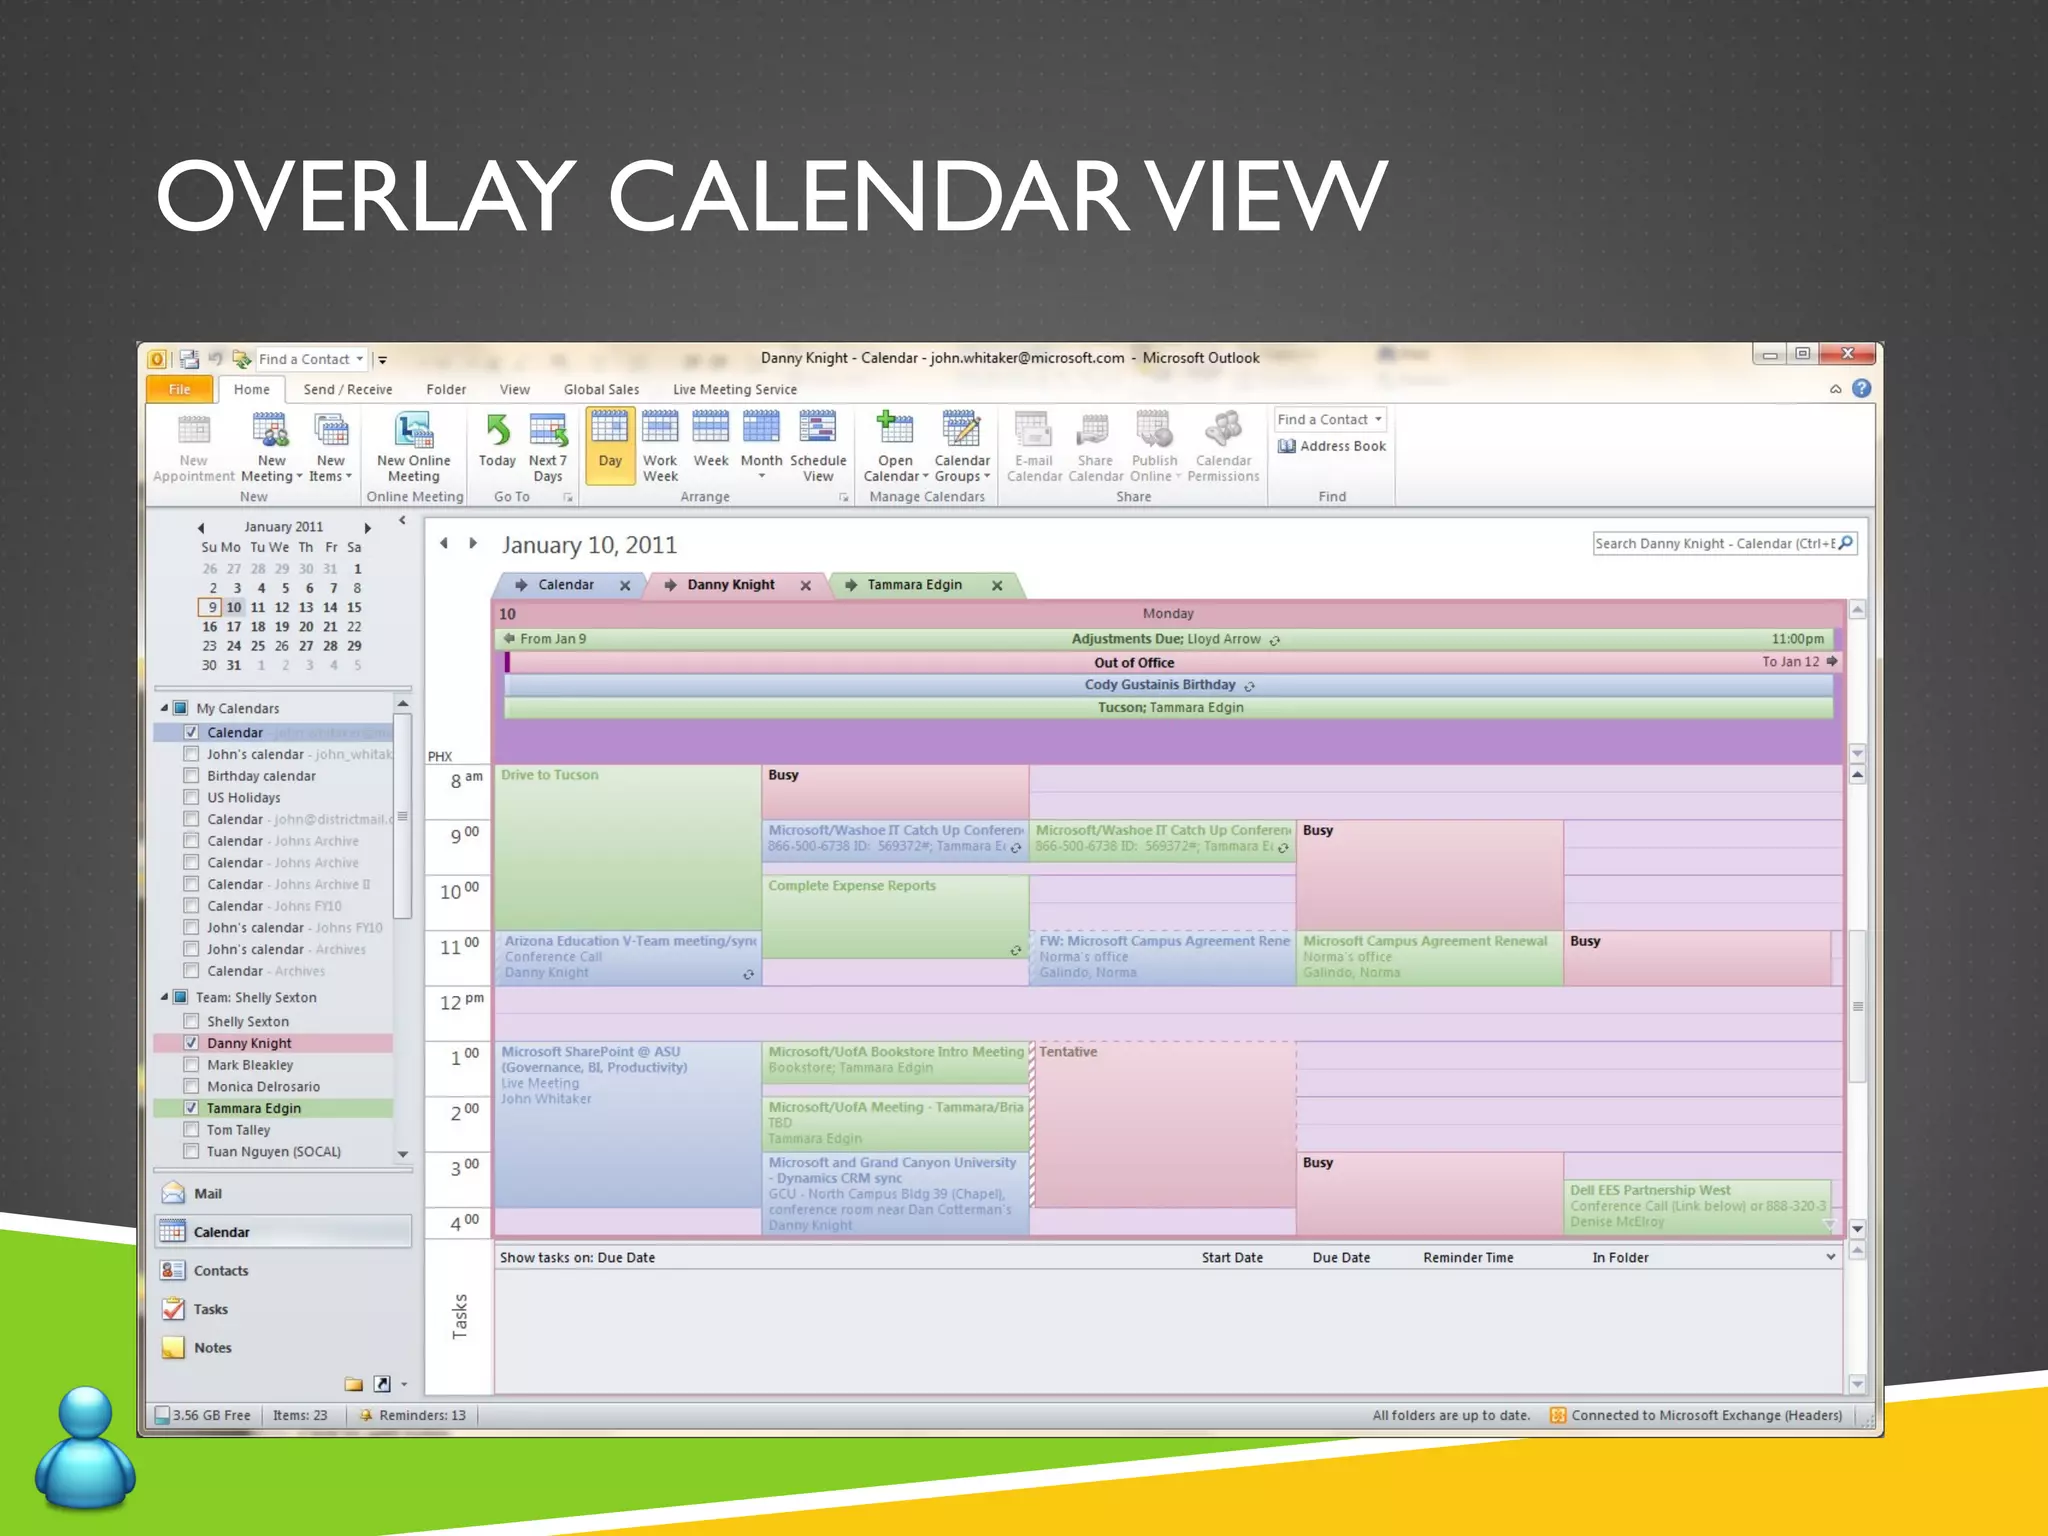Open the New Items icon menu
The image size is (2048, 1536).
coord(331,431)
